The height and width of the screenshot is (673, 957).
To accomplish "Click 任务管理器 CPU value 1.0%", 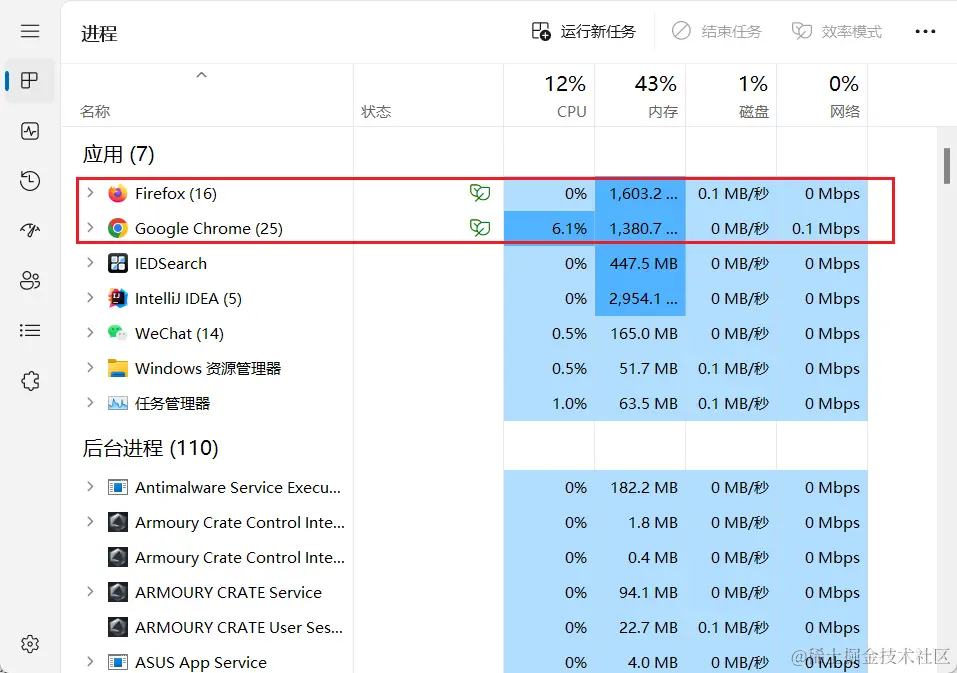I will pyautogui.click(x=569, y=404).
